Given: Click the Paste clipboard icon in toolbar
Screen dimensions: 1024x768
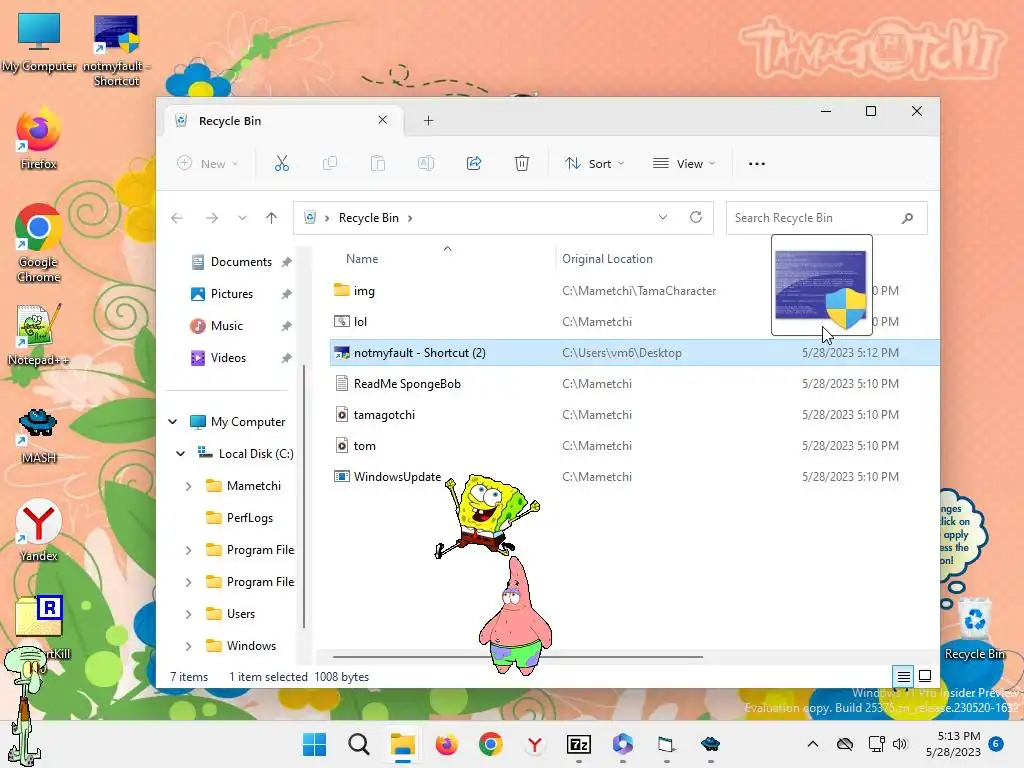Looking at the screenshot, I should 377,163.
